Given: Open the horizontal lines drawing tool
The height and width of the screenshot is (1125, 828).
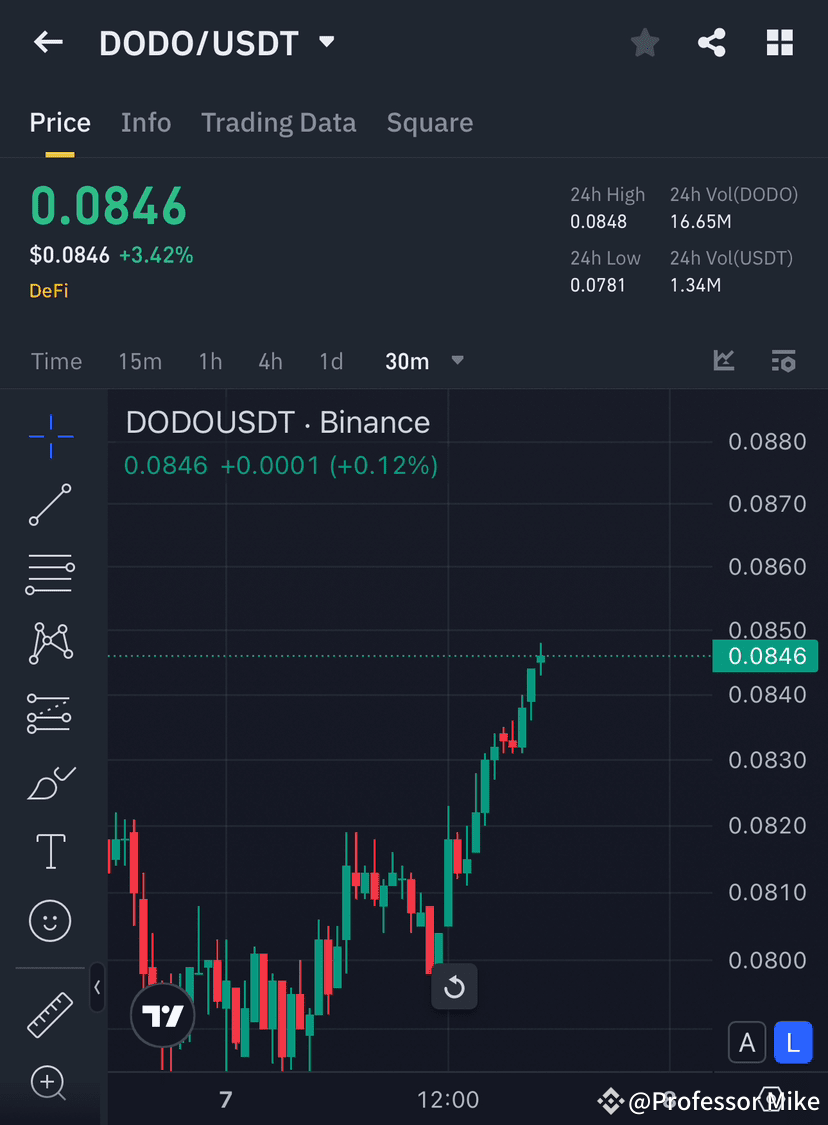Looking at the screenshot, I should pos(50,574).
